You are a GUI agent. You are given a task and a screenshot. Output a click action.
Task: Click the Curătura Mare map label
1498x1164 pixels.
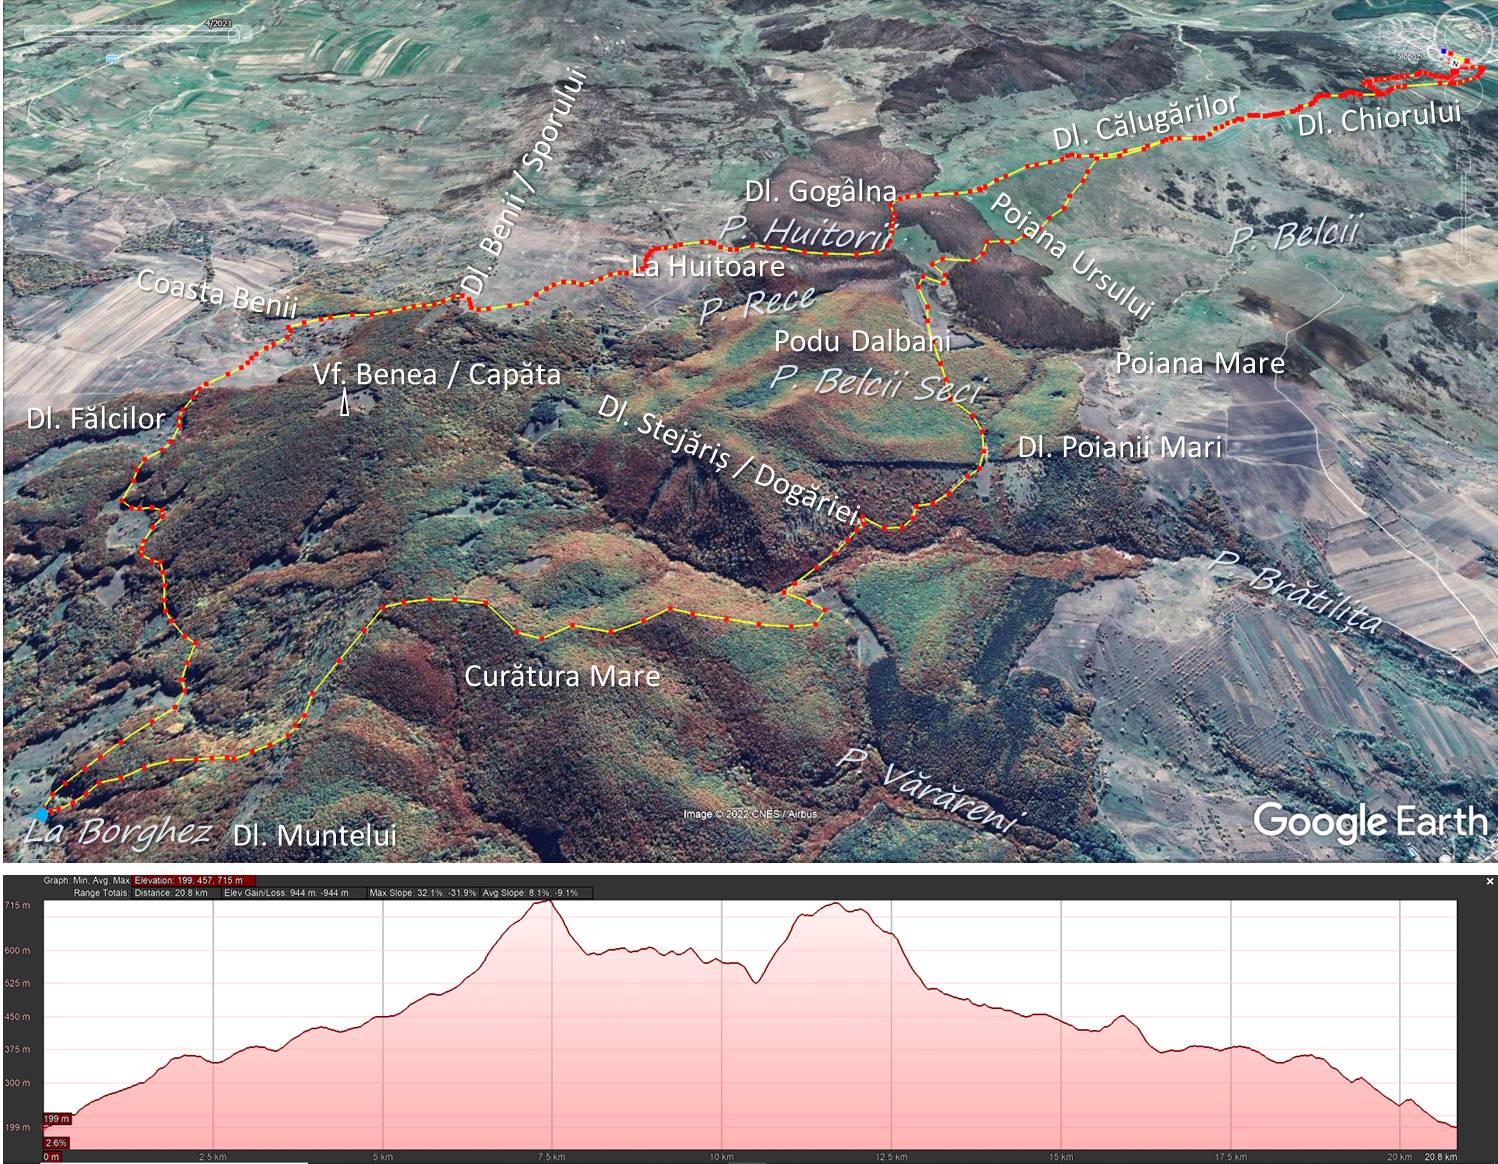point(562,677)
